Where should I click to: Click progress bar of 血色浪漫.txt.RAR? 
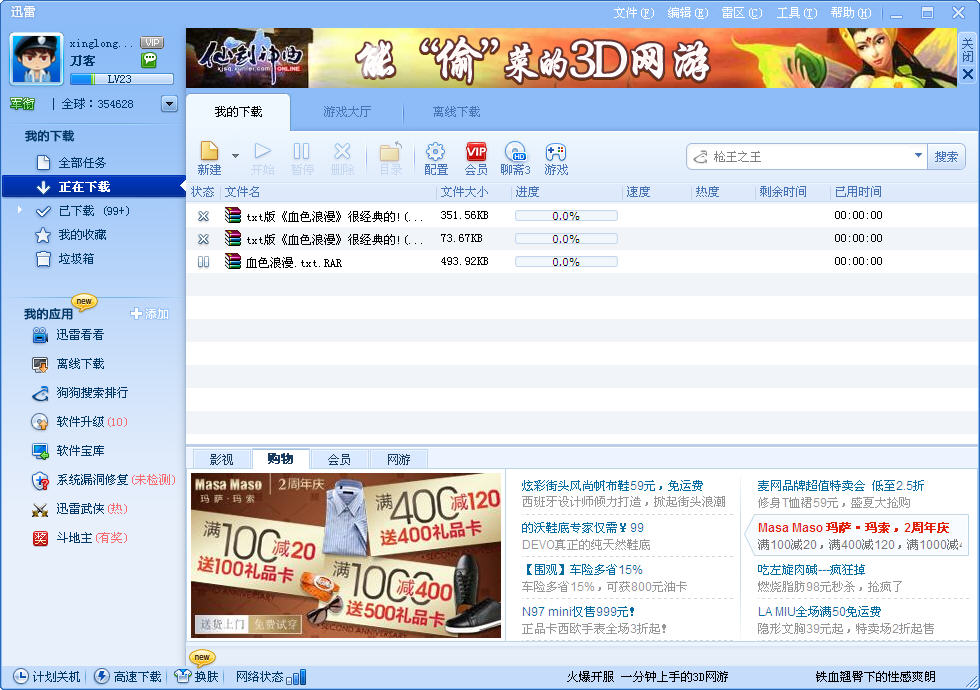(566, 262)
